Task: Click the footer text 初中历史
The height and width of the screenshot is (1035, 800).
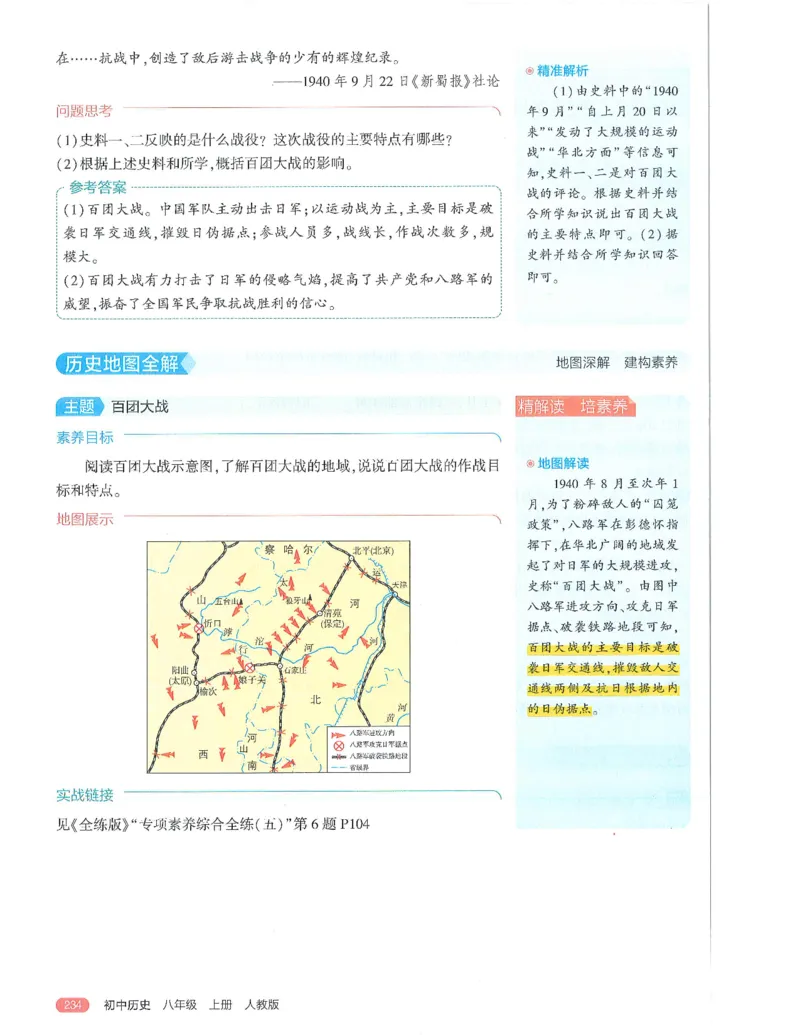Action: pyautogui.click(x=127, y=1005)
